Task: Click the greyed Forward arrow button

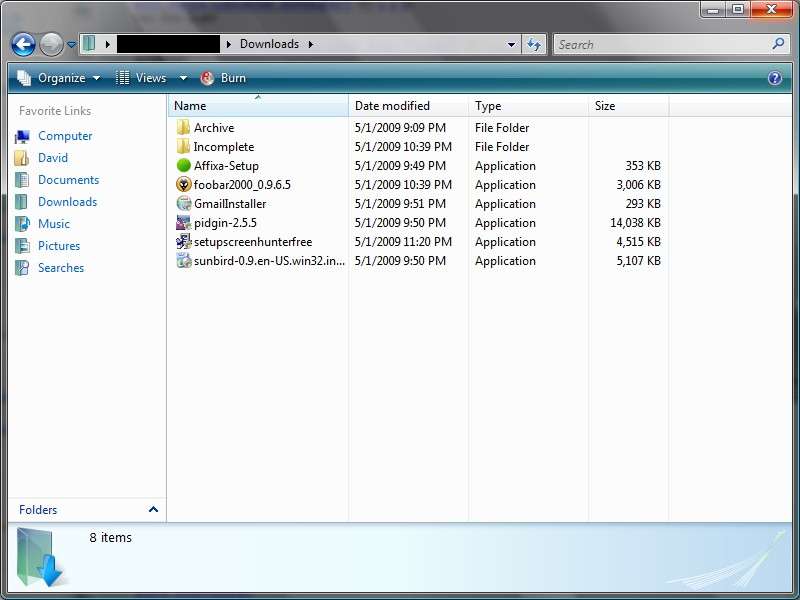Action: coord(51,44)
